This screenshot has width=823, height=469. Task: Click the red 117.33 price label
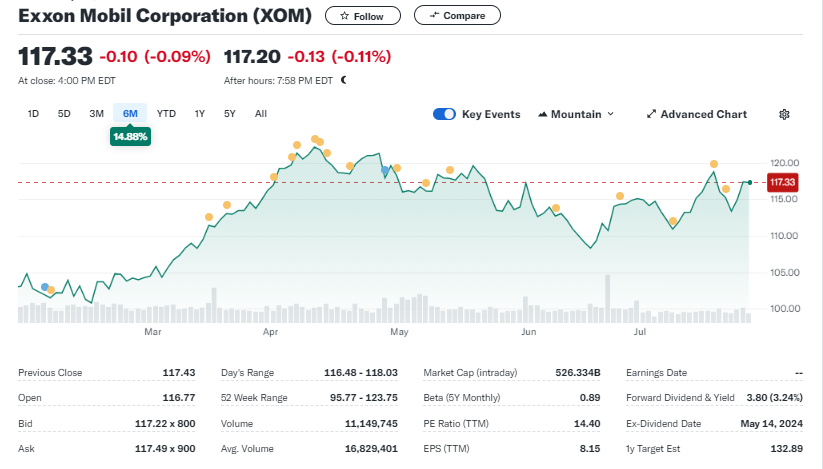(x=783, y=182)
